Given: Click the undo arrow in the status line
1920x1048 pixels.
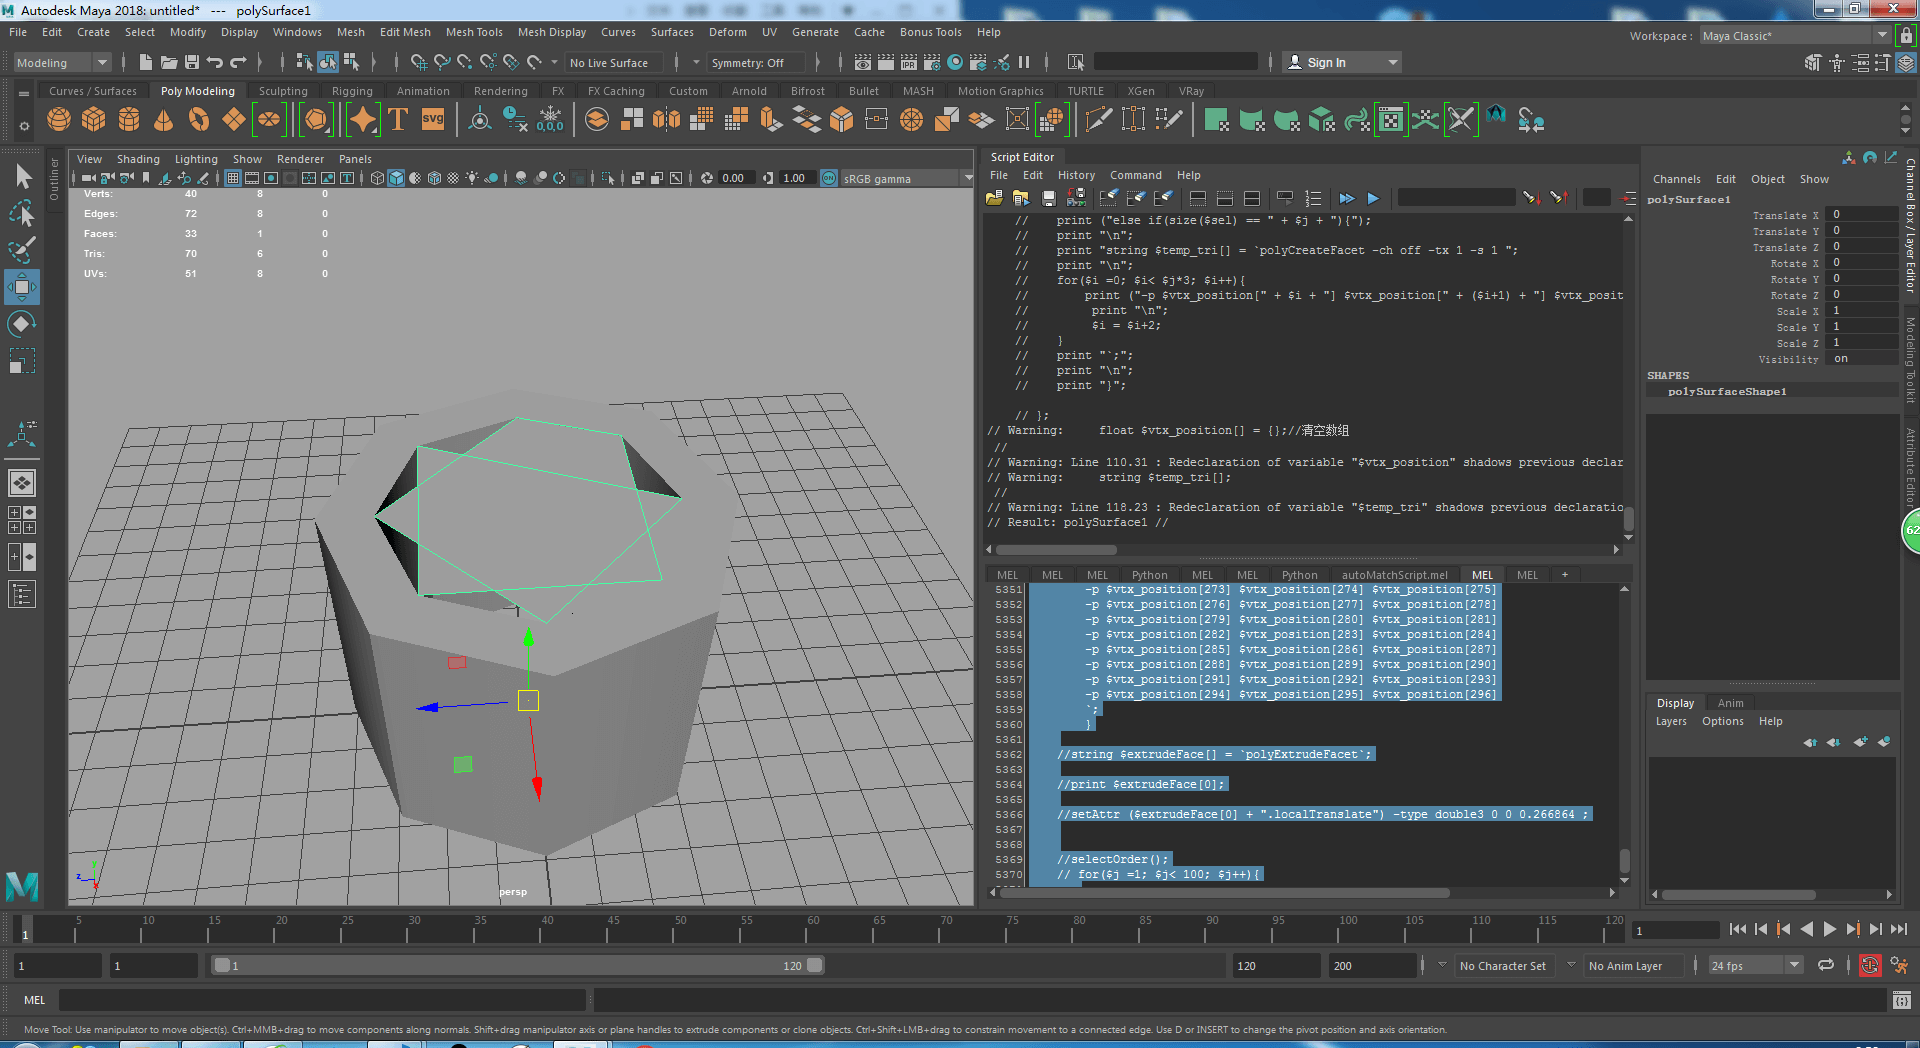Looking at the screenshot, I should click(214, 63).
